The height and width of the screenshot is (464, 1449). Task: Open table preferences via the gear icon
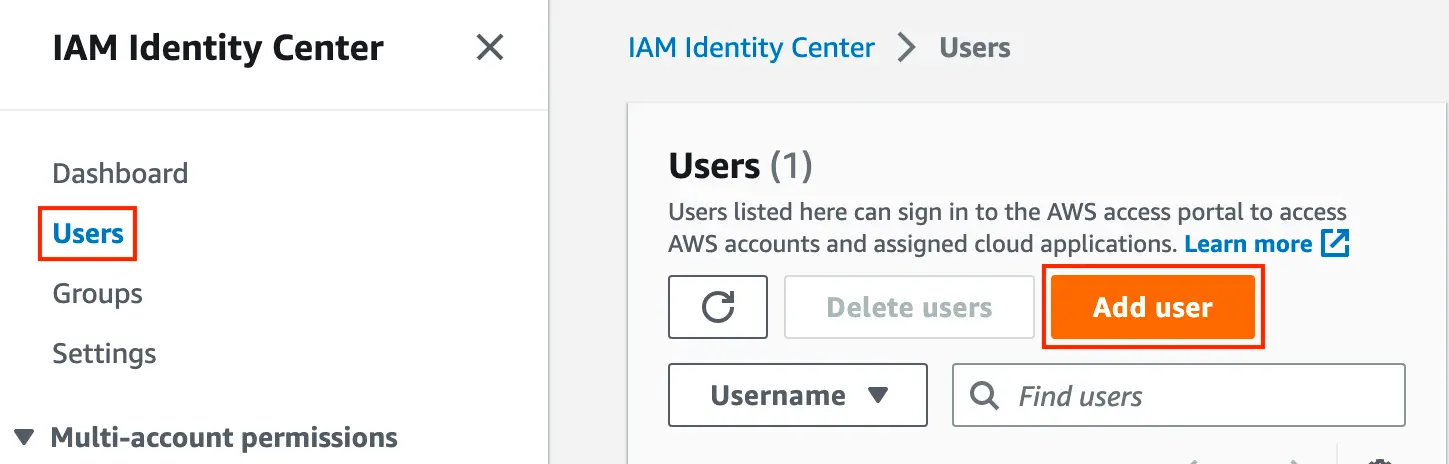tap(1380, 461)
